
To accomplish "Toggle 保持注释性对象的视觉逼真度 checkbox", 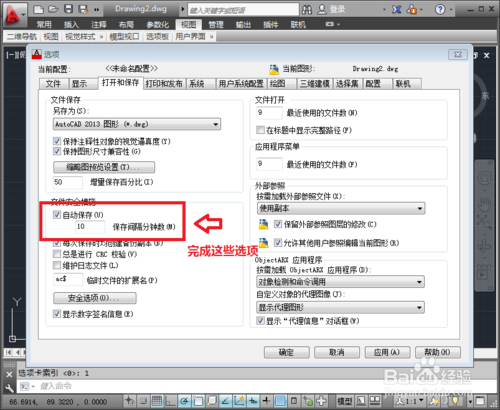I will 57,141.
